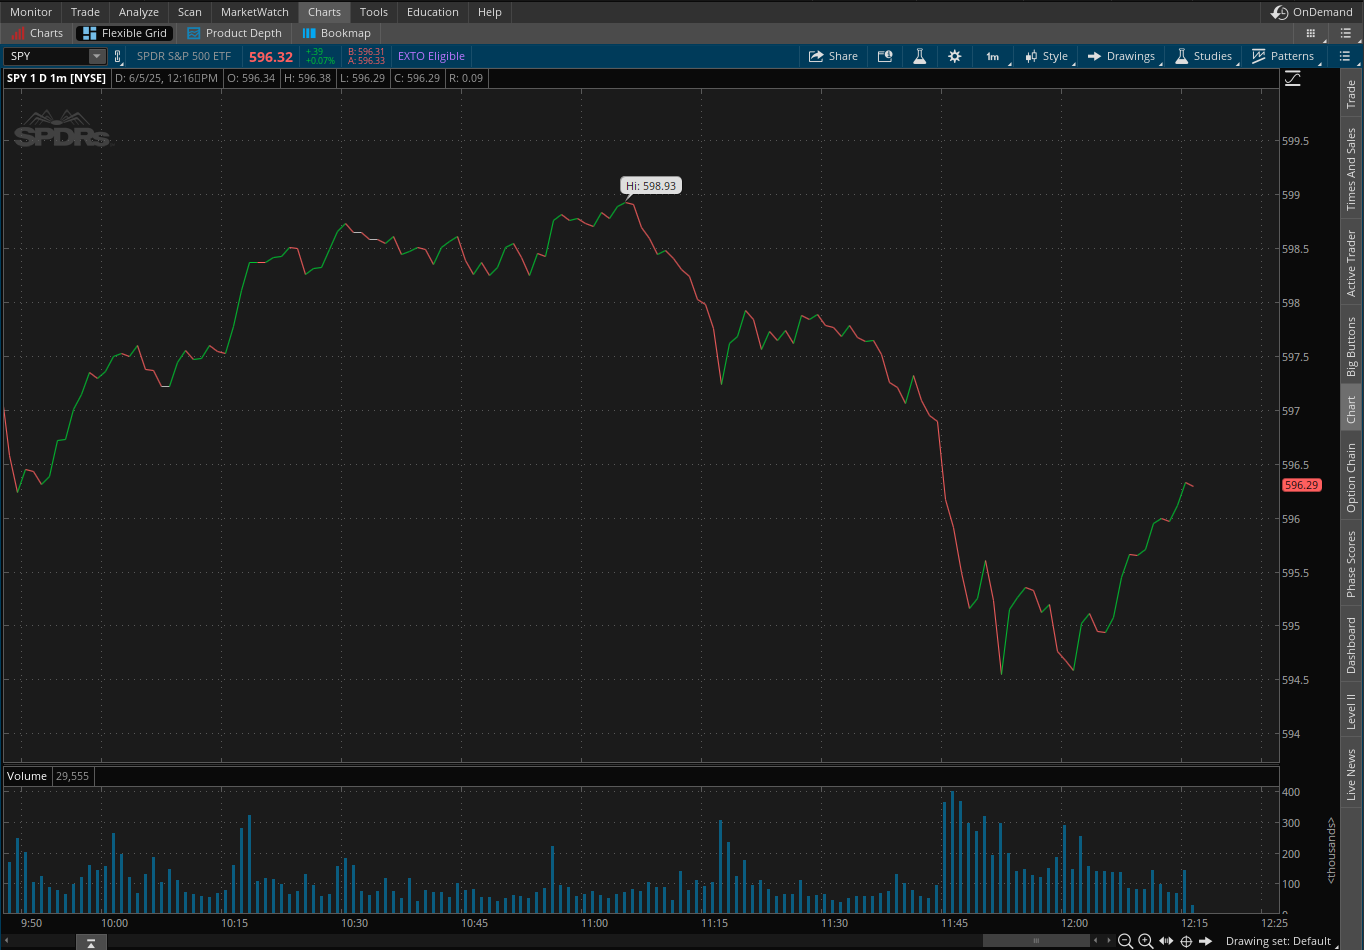This screenshot has width=1364, height=950.
Task: Toggle the chart expansion arrows icon
Action: (1166, 941)
